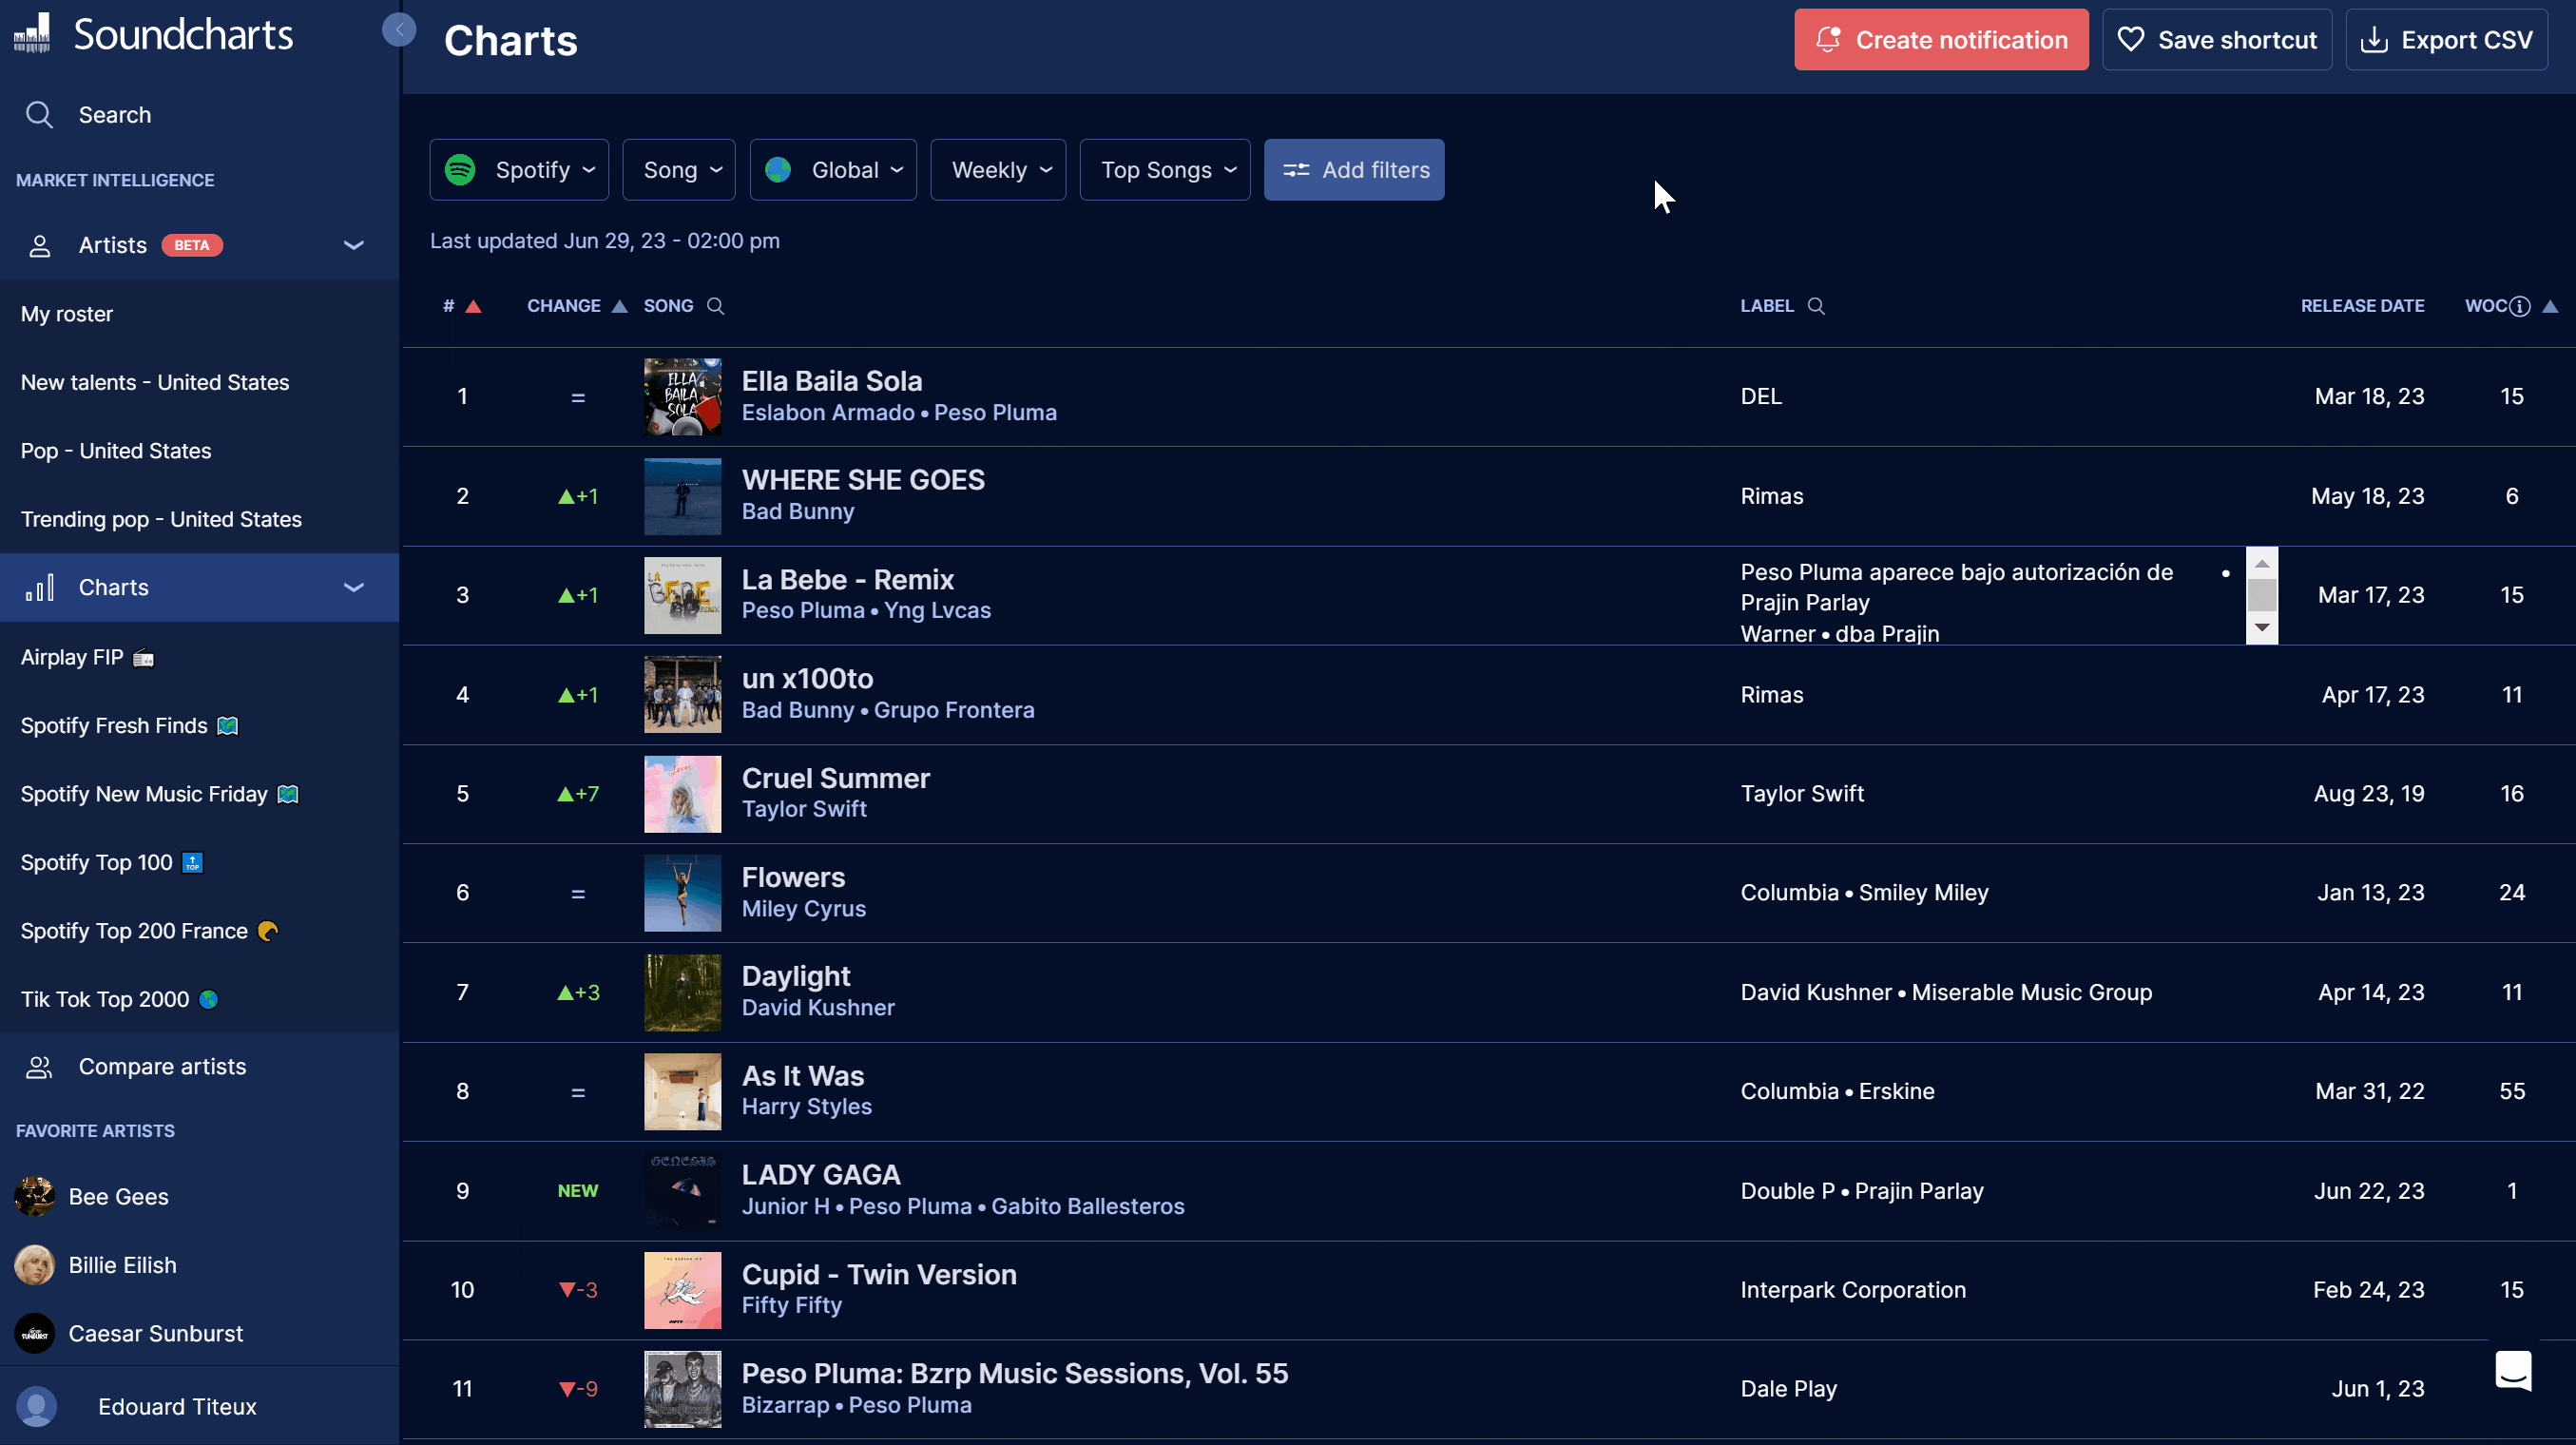Image resolution: width=2576 pixels, height=1445 pixels.
Task: Click the song search magnifier icon
Action: tap(716, 306)
